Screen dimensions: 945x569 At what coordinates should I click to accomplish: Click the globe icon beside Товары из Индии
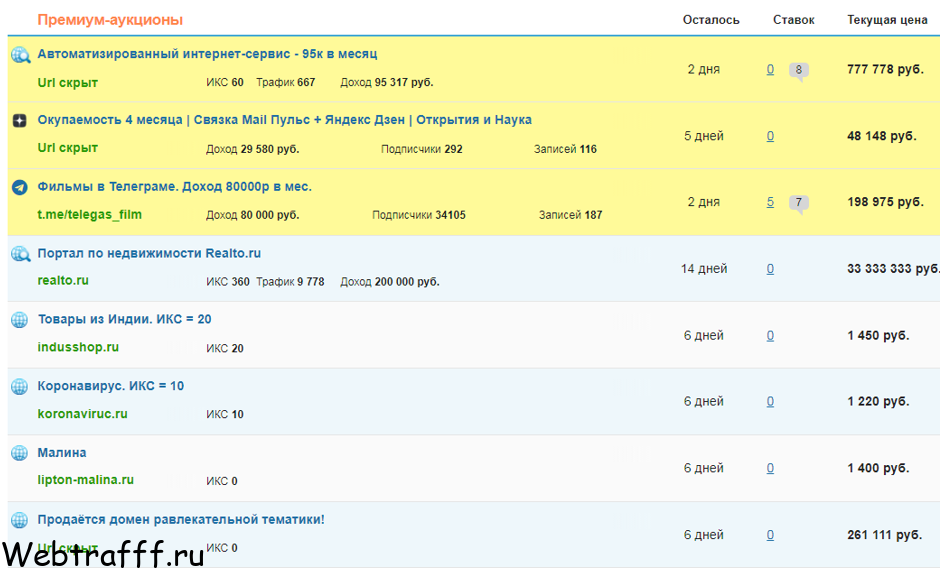(x=19, y=320)
